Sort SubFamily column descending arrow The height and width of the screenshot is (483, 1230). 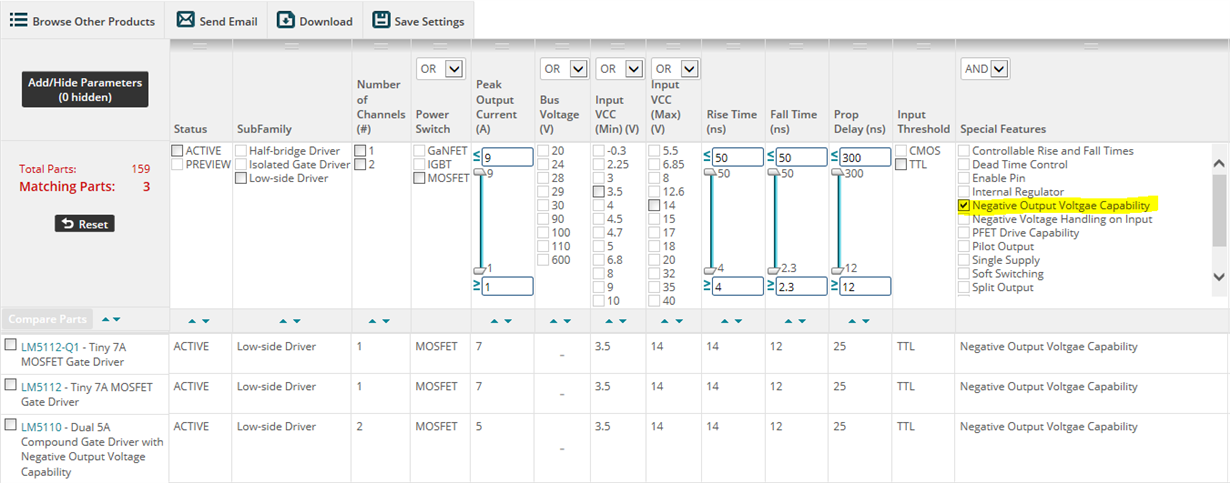tap(297, 321)
